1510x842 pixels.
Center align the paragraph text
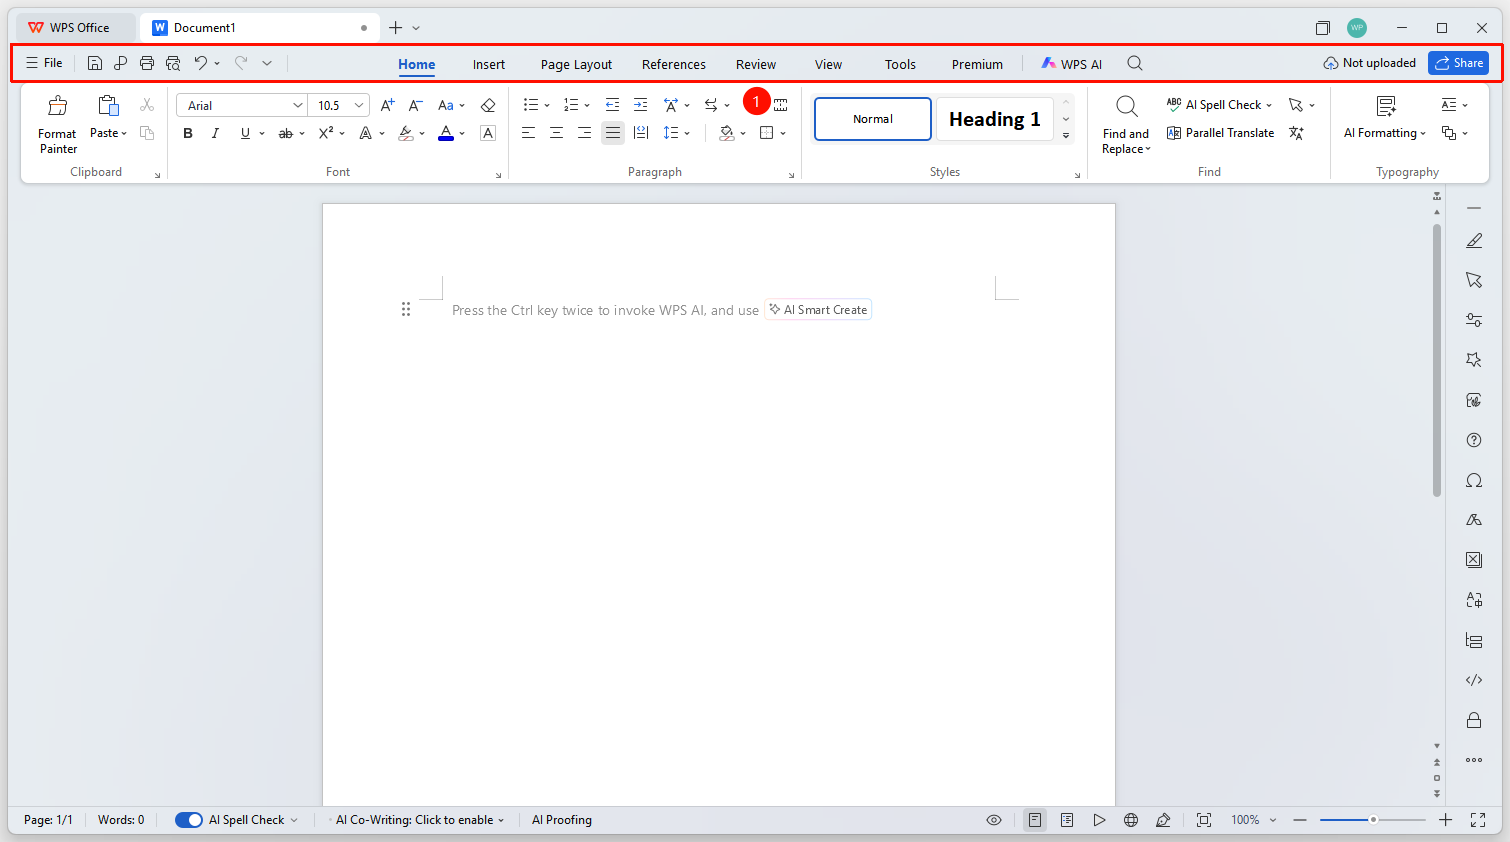click(556, 133)
